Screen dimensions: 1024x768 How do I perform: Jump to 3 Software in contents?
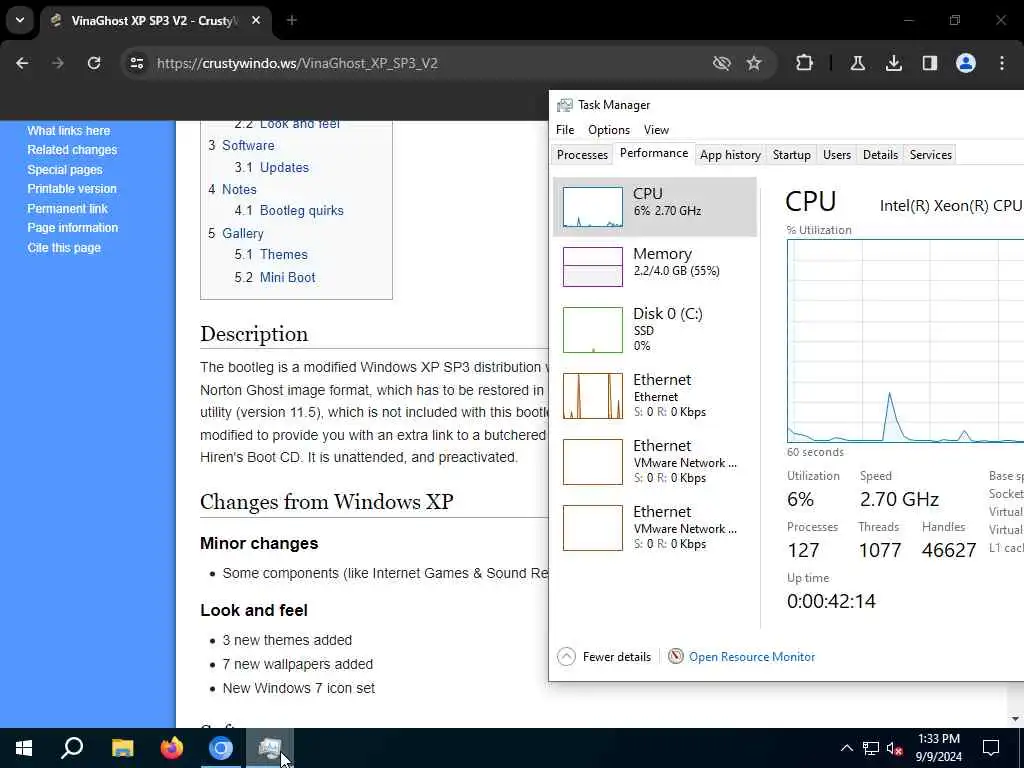[241, 145]
